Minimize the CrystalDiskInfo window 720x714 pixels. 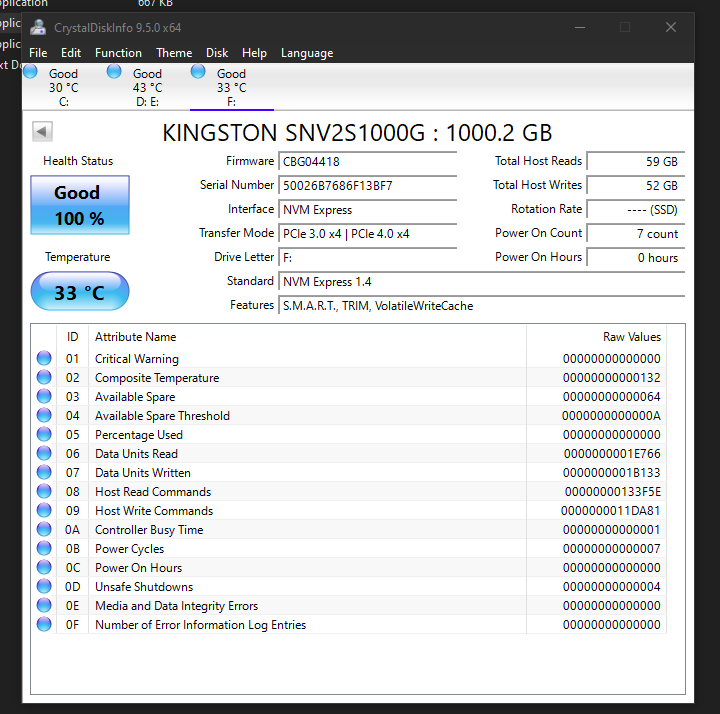pyautogui.click(x=580, y=27)
